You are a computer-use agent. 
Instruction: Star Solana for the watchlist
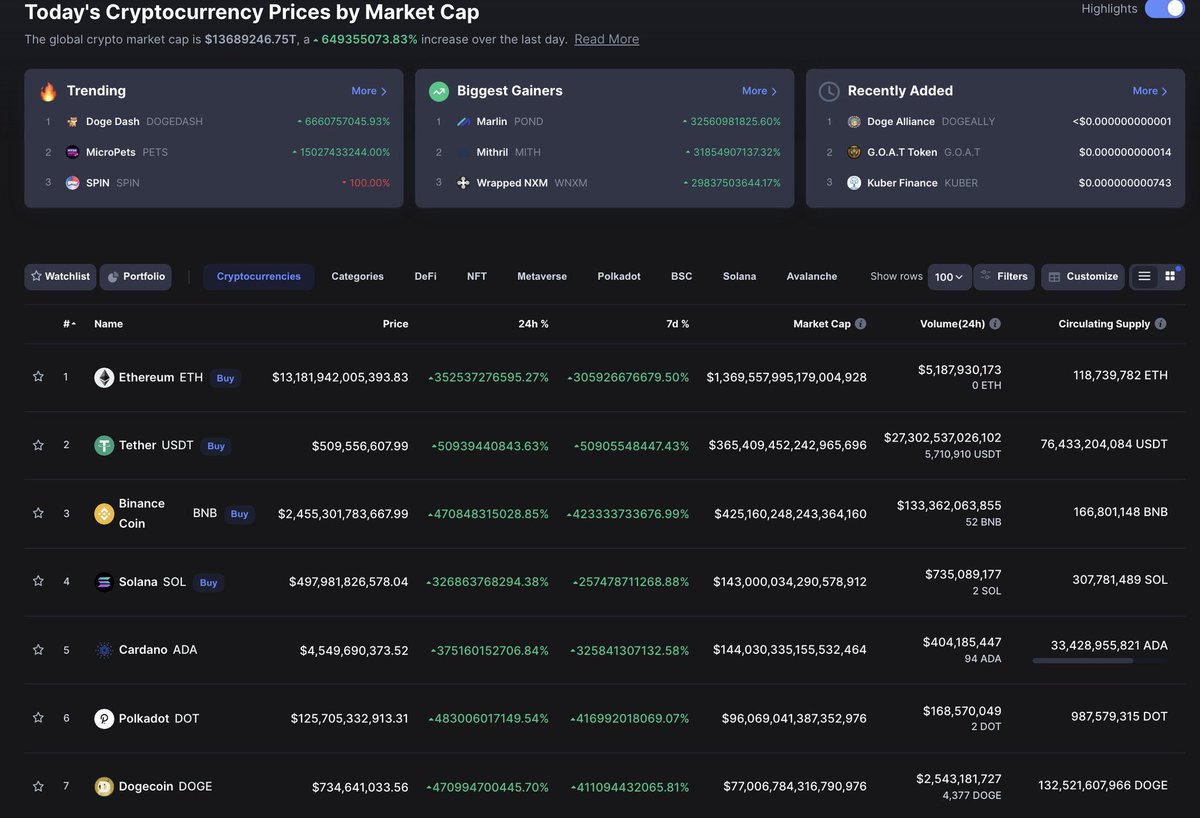coord(38,581)
